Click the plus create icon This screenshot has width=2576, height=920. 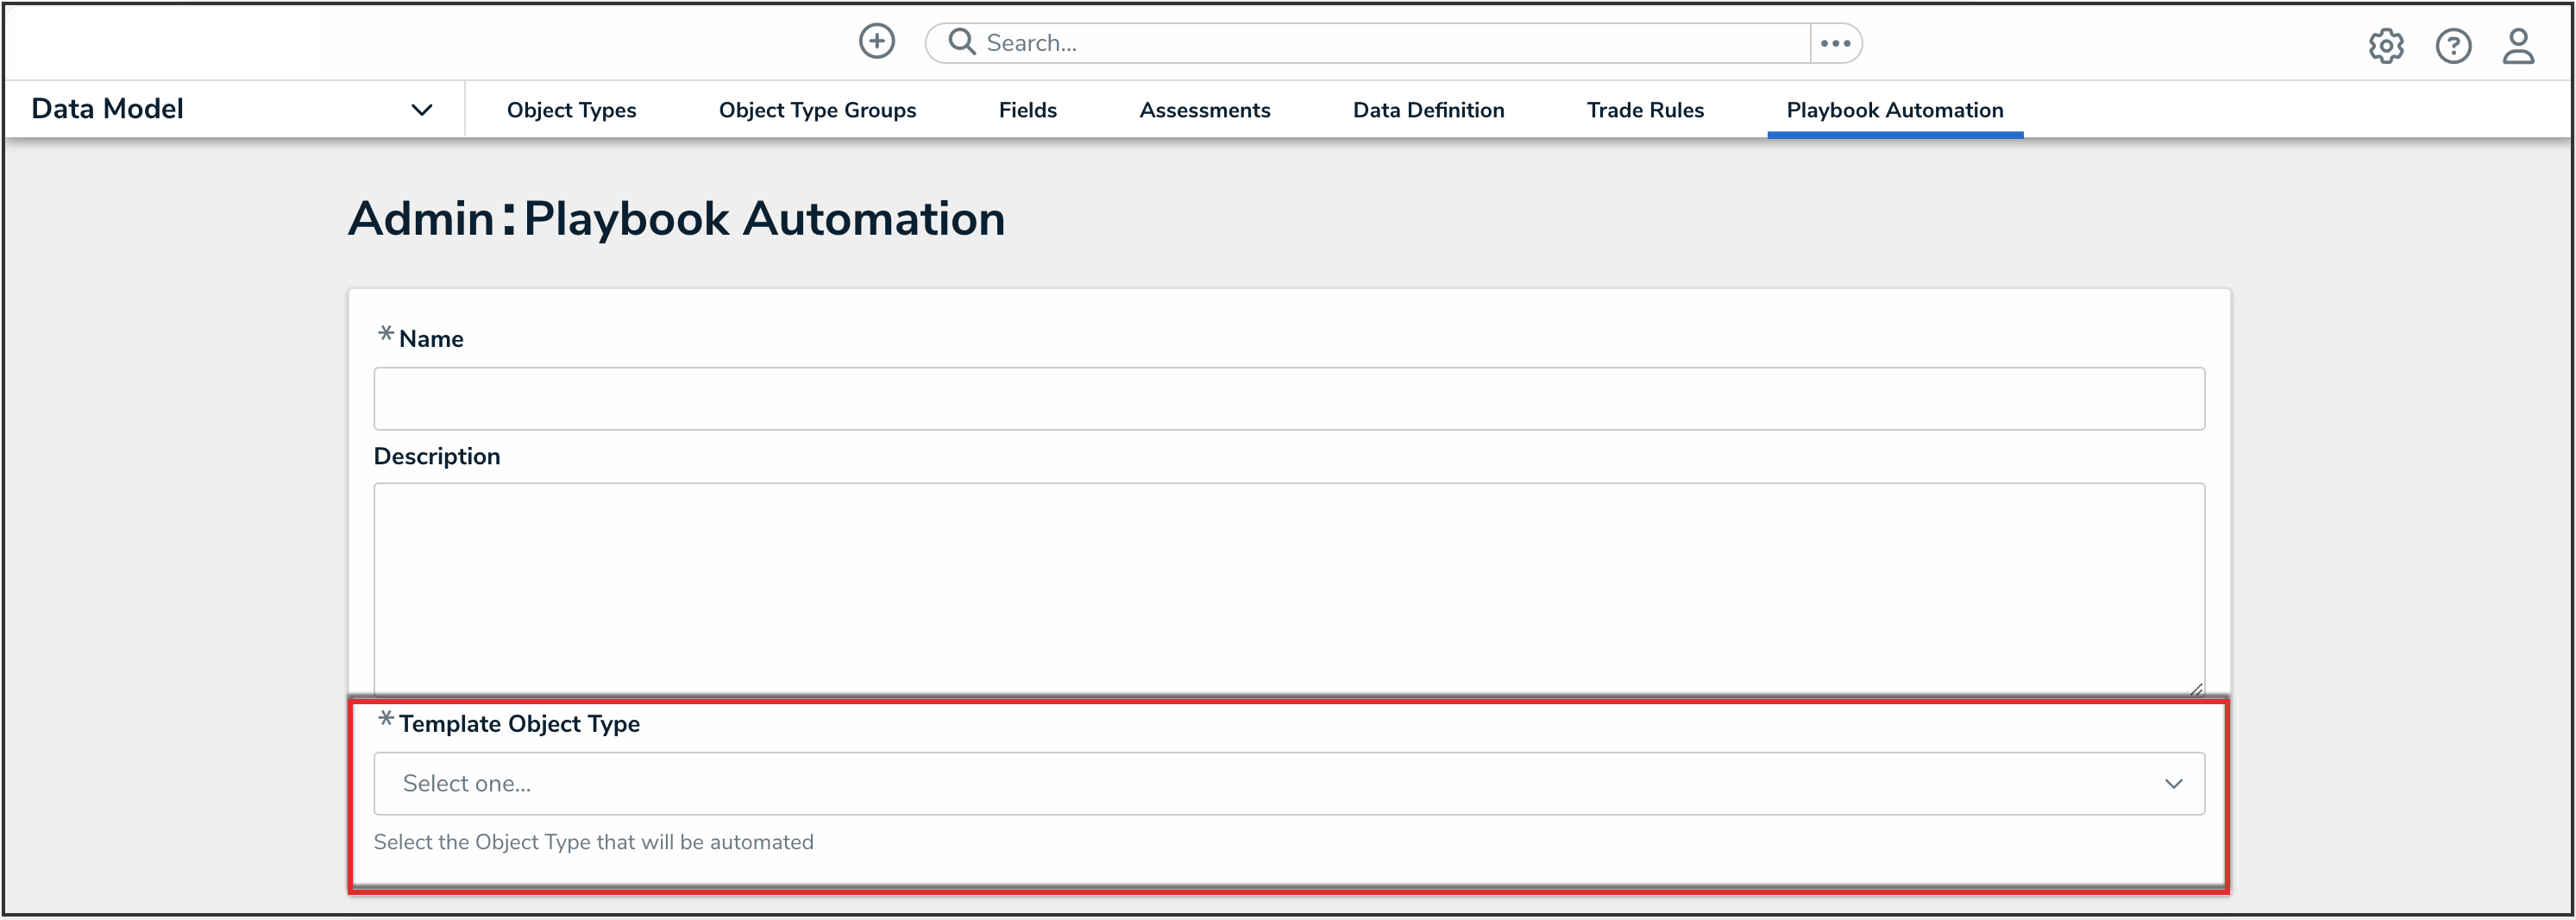click(877, 42)
